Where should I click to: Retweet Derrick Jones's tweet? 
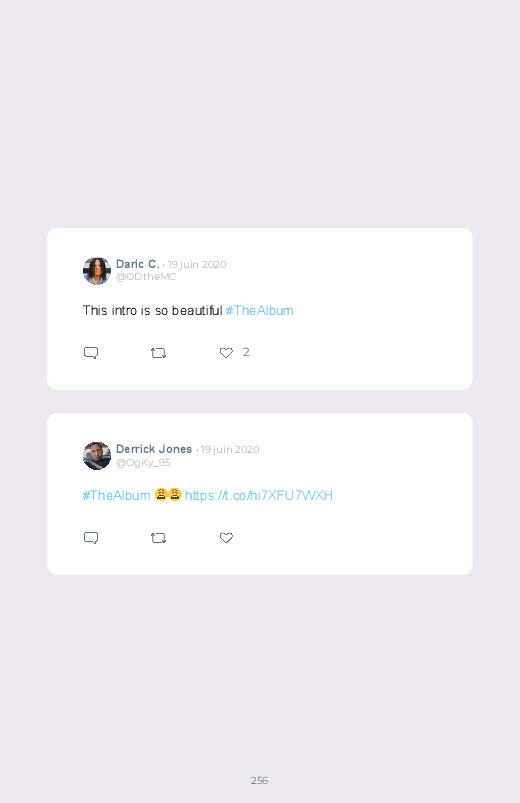tap(158, 538)
